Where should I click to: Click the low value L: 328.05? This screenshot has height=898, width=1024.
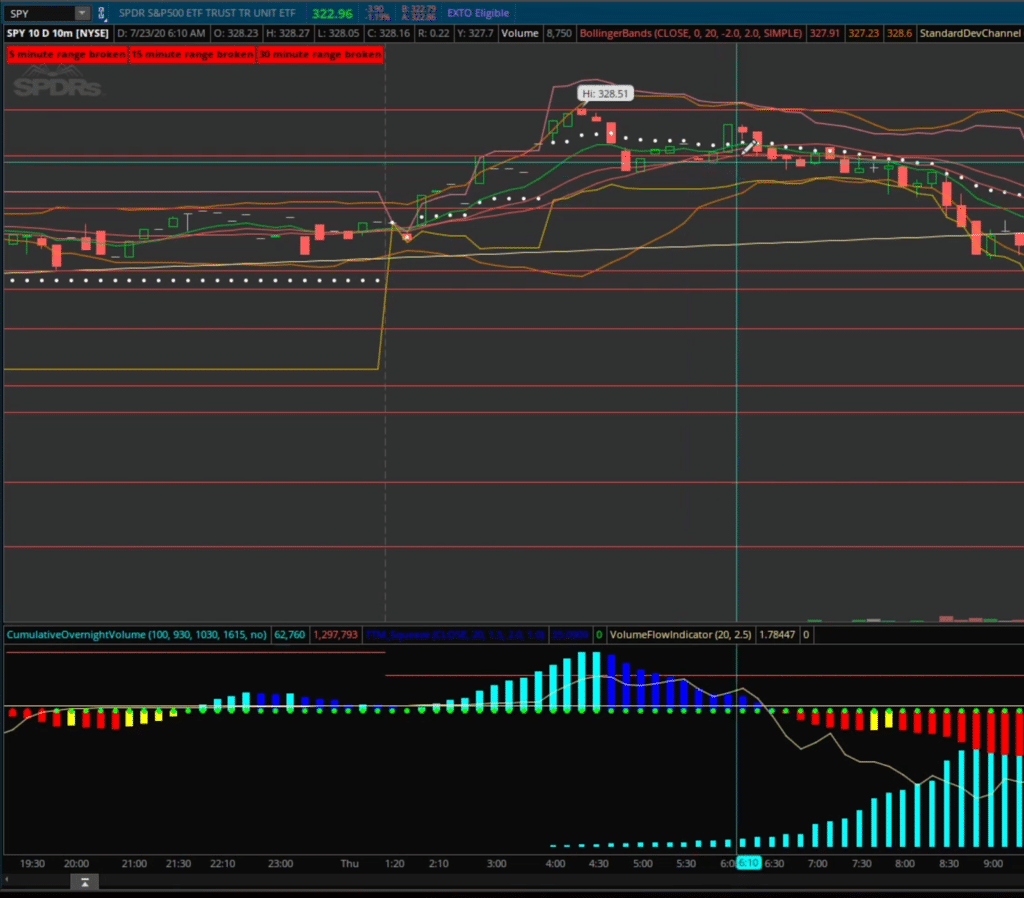338,33
